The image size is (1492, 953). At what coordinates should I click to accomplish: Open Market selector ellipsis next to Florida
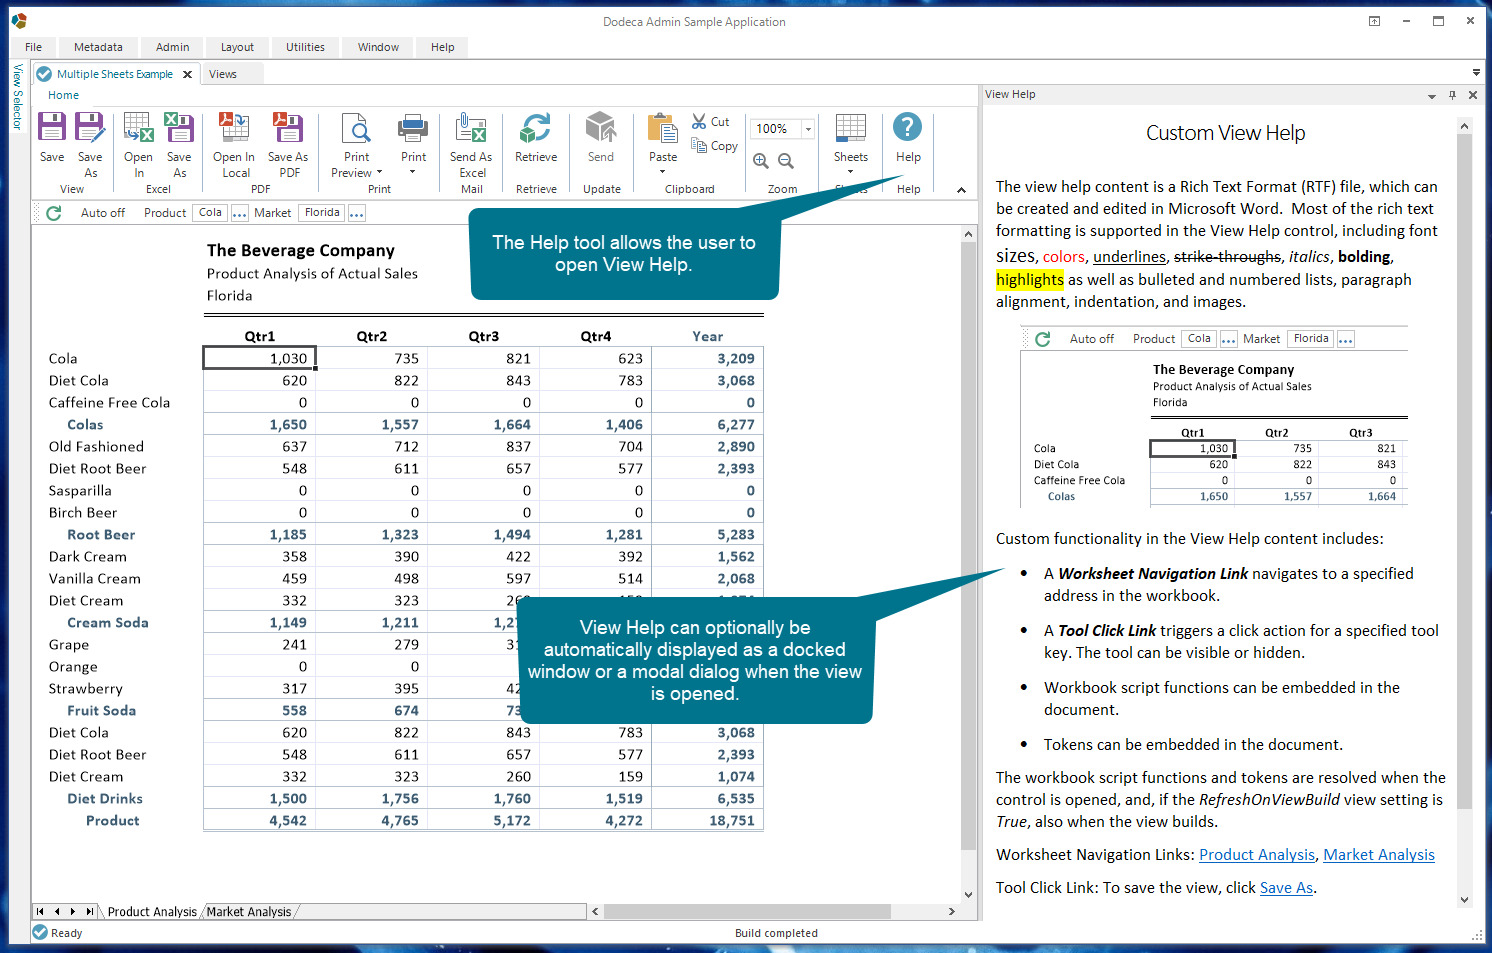point(357,213)
